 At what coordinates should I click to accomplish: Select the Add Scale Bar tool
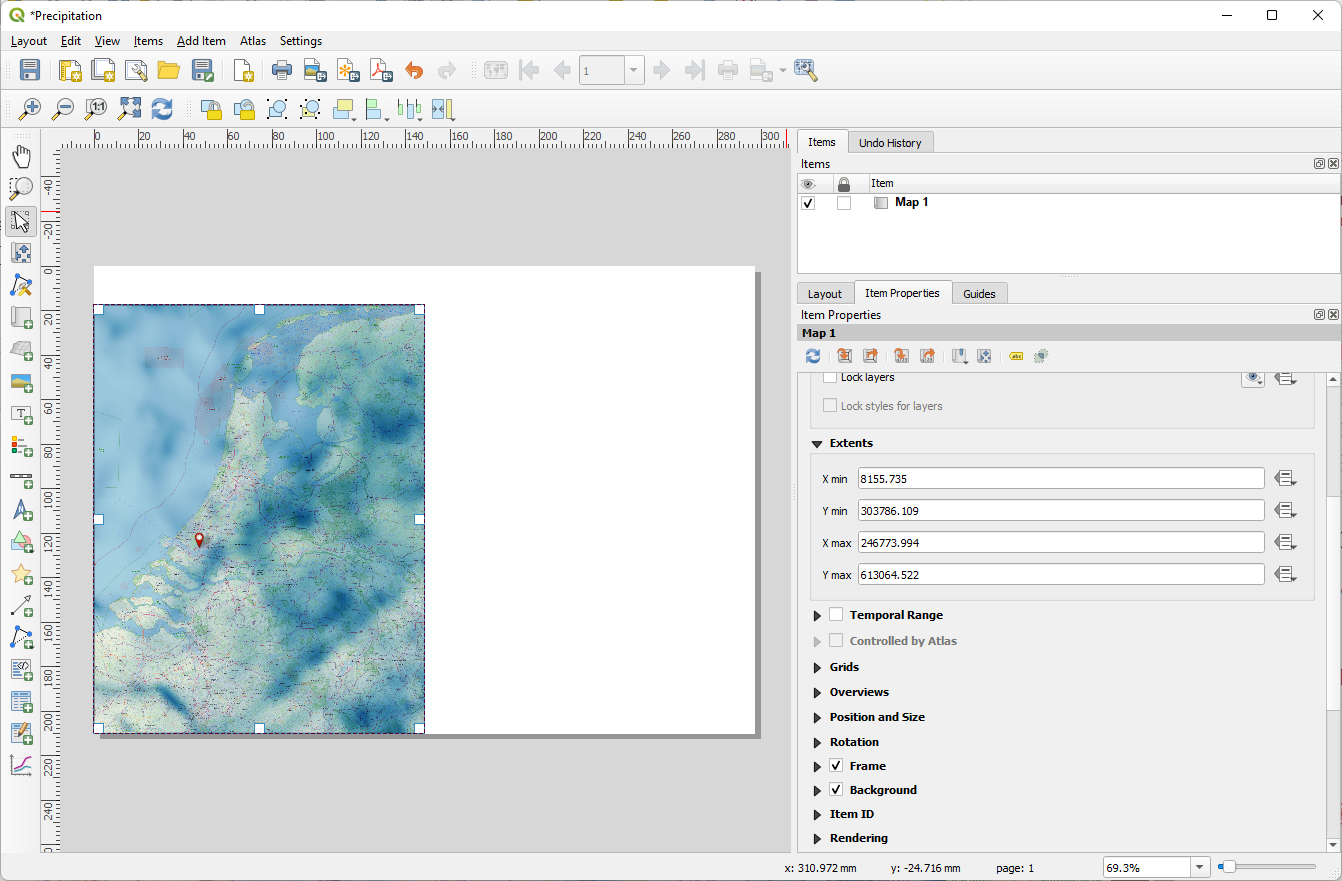pos(21,479)
